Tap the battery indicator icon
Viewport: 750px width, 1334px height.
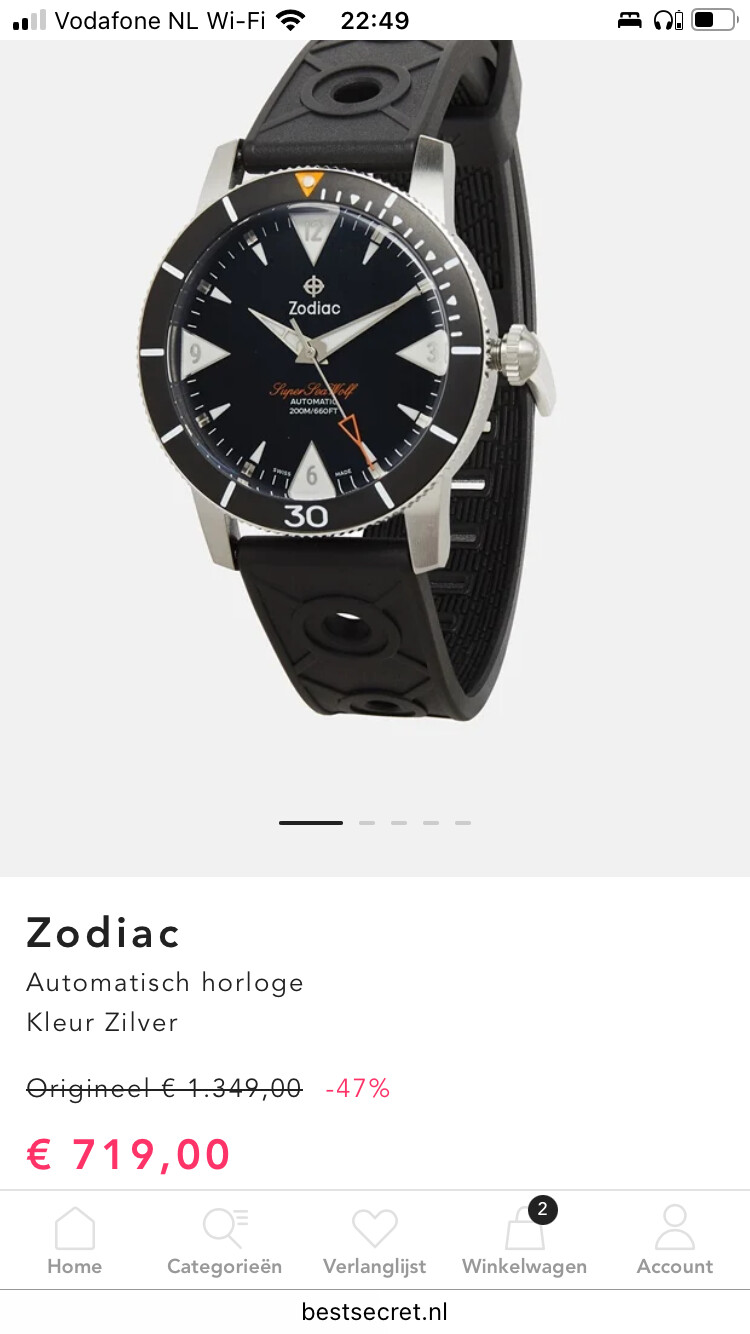tap(712, 20)
